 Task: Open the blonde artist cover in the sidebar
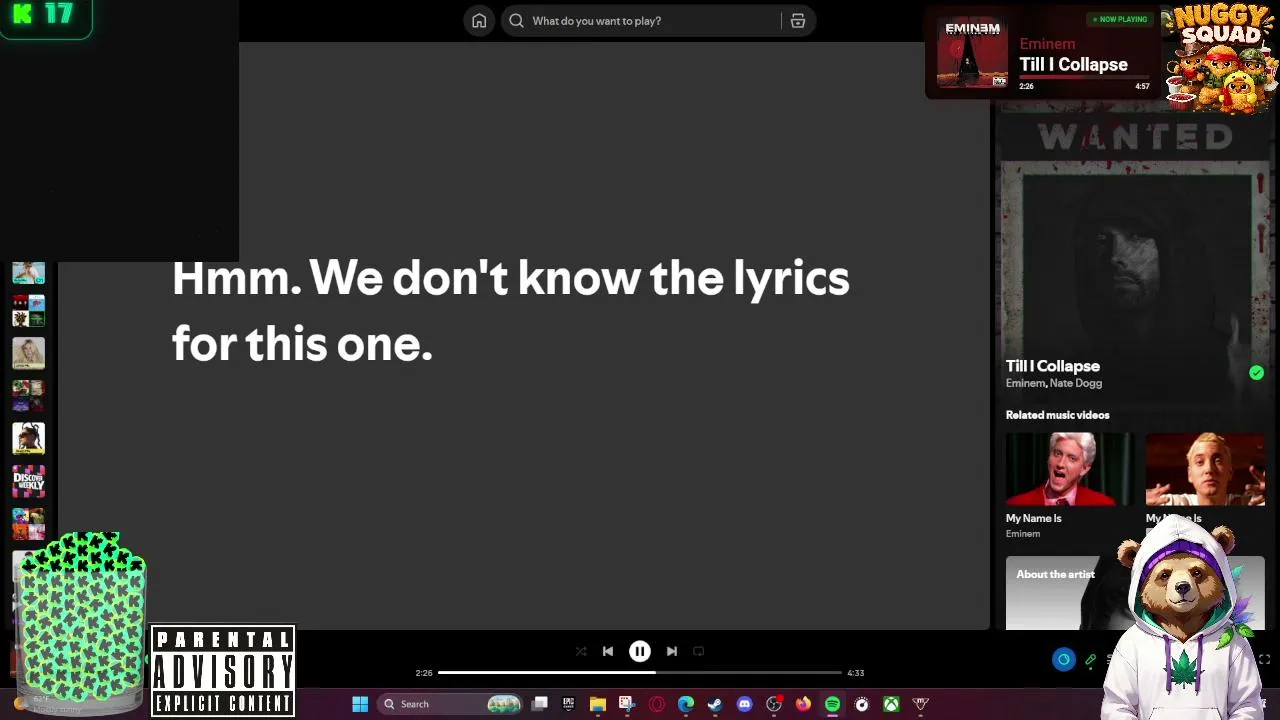click(x=29, y=353)
